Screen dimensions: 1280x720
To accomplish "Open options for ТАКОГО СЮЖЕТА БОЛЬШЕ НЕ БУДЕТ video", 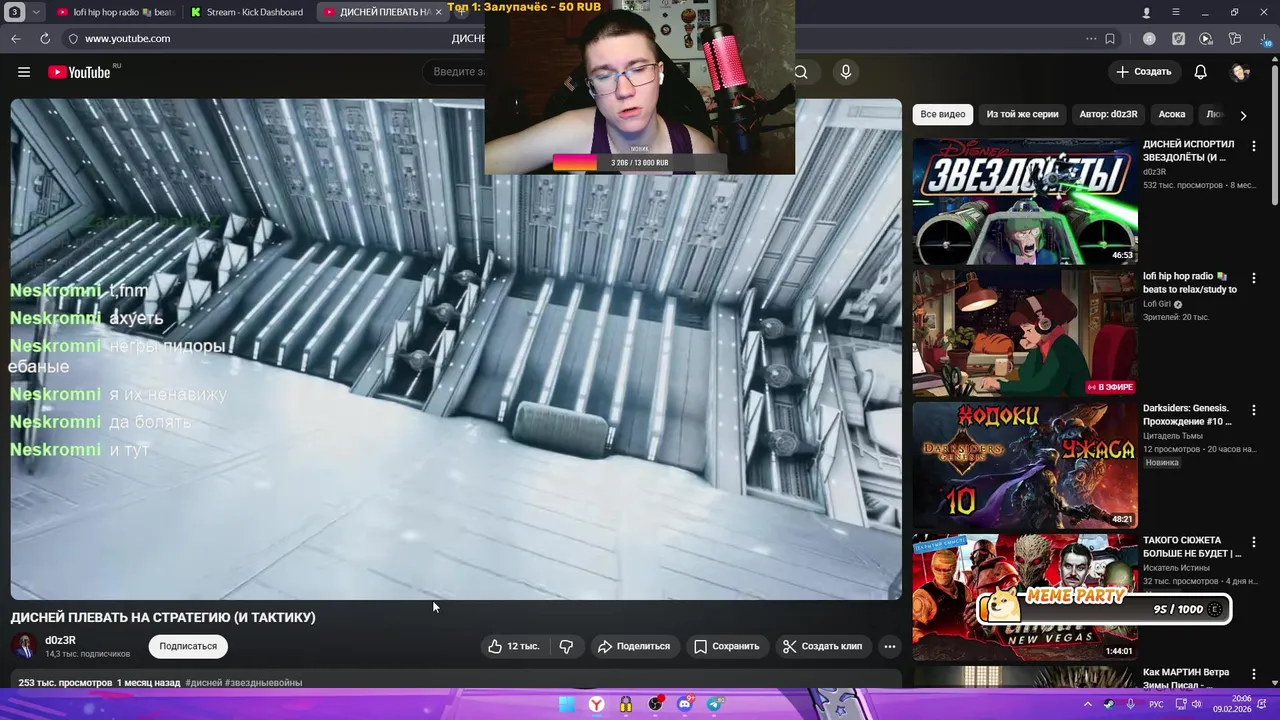I will pyautogui.click(x=1254, y=542).
